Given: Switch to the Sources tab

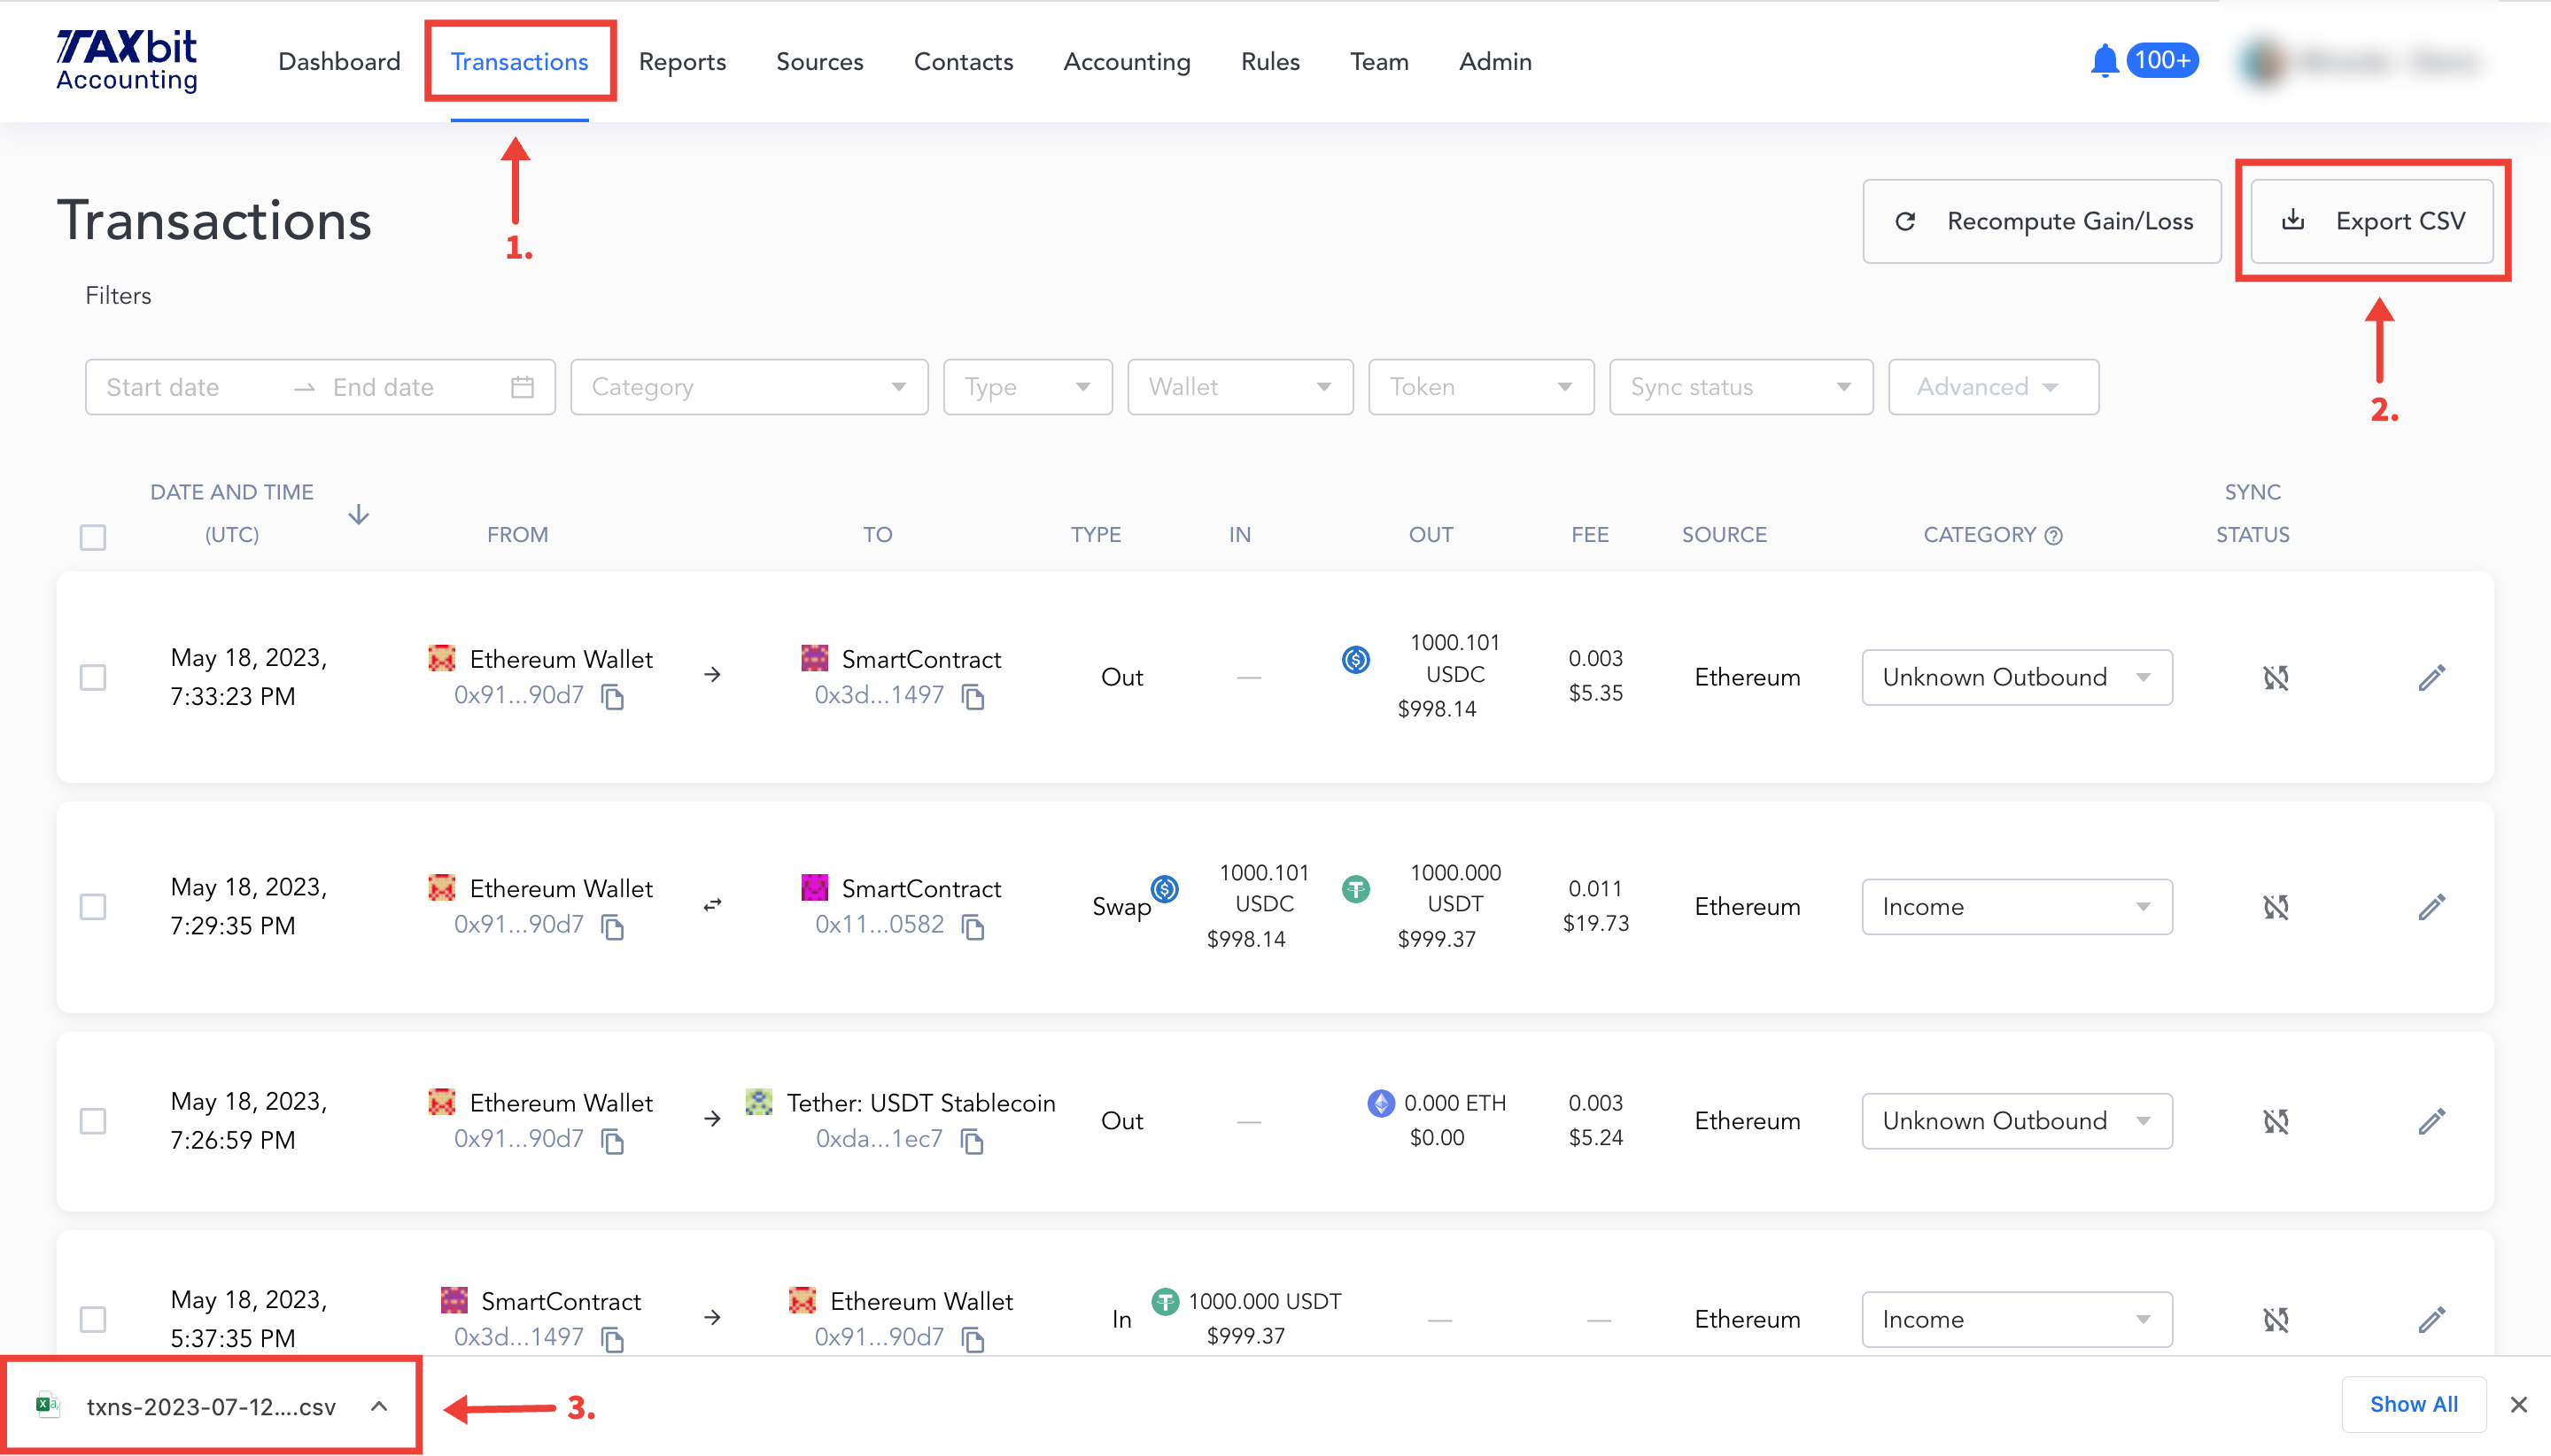Looking at the screenshot, I should click(x=820, y=62).
